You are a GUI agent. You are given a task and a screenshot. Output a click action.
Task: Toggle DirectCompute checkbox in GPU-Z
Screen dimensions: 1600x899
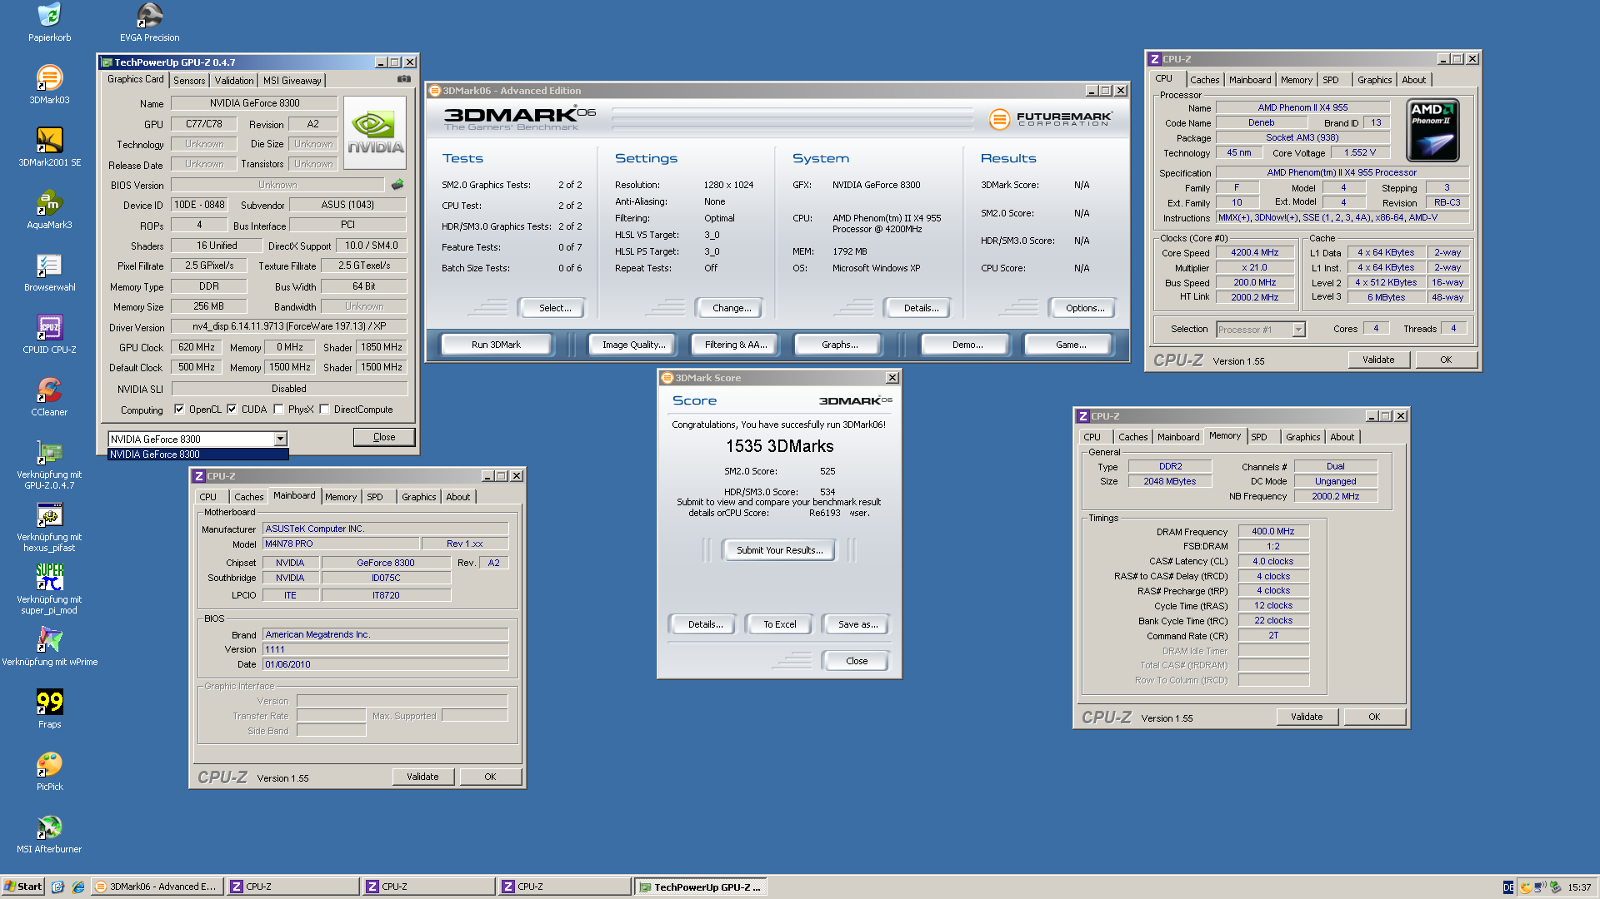click(x=324, y=409)
